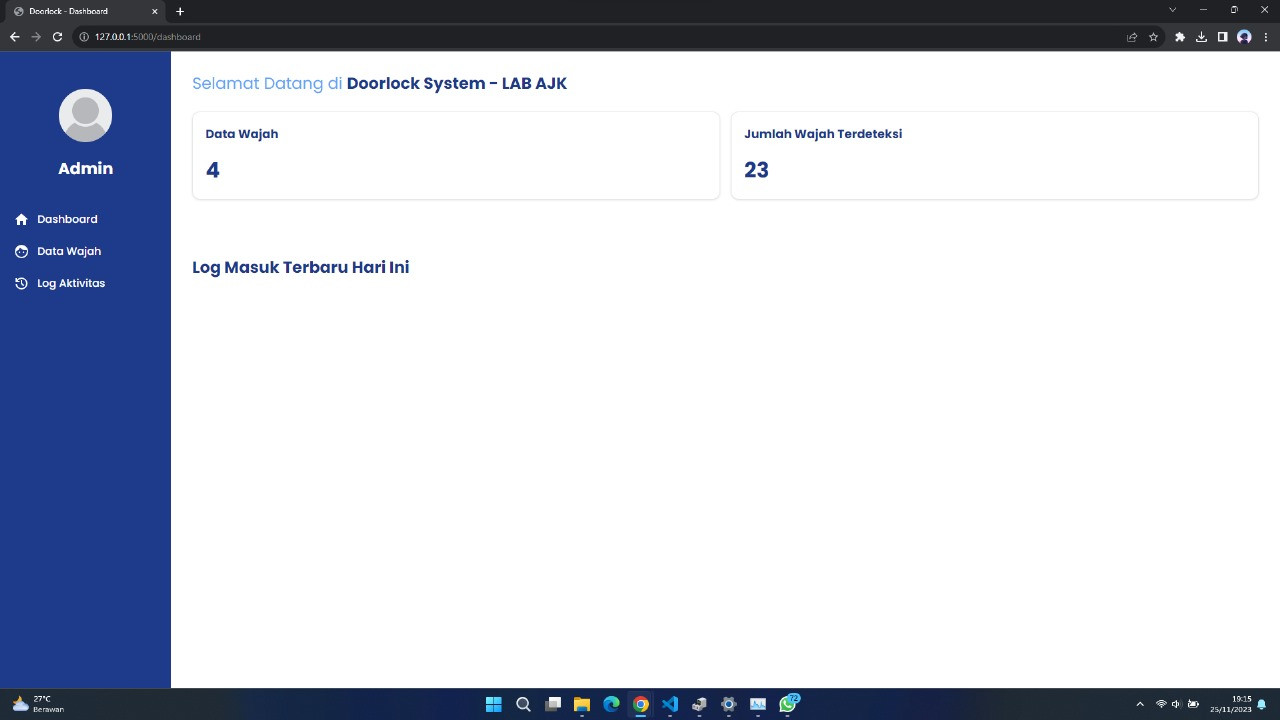Show hidden system tray icons
This screenshot has height=720, width=1280.
(1139, 704)
